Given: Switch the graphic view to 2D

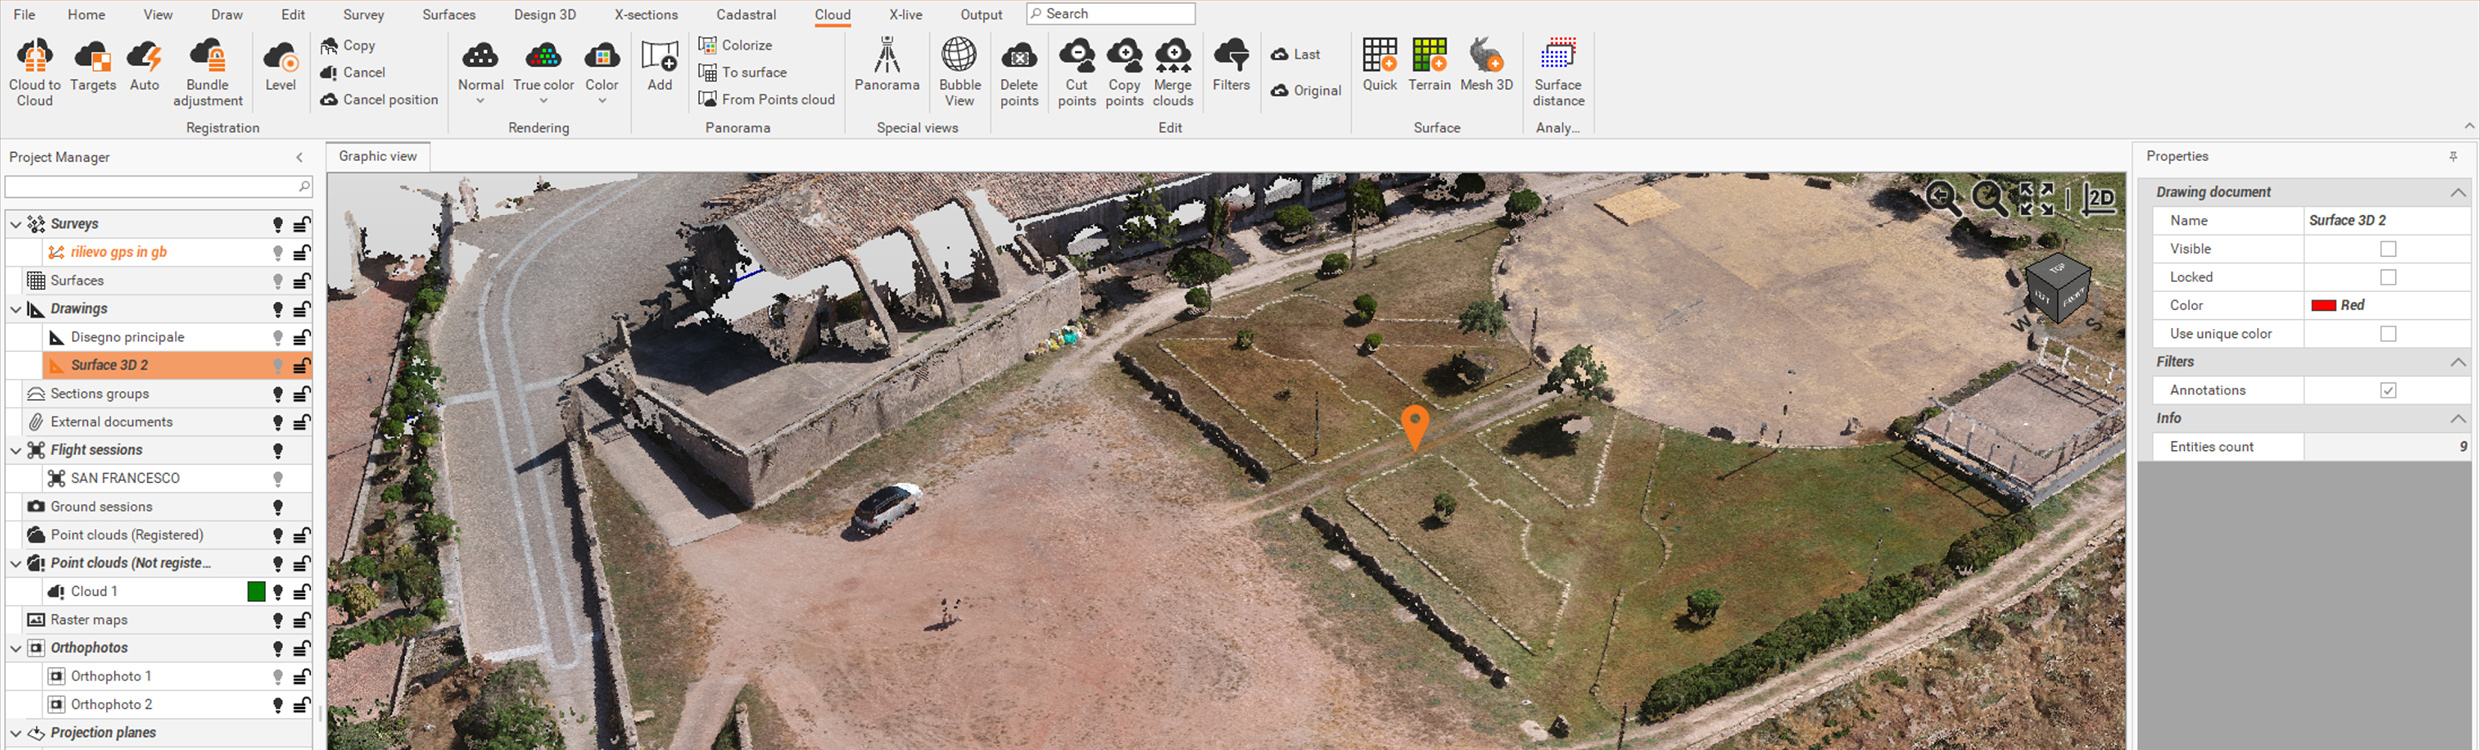Looking at the screenshot, I should coord(2099,199).
